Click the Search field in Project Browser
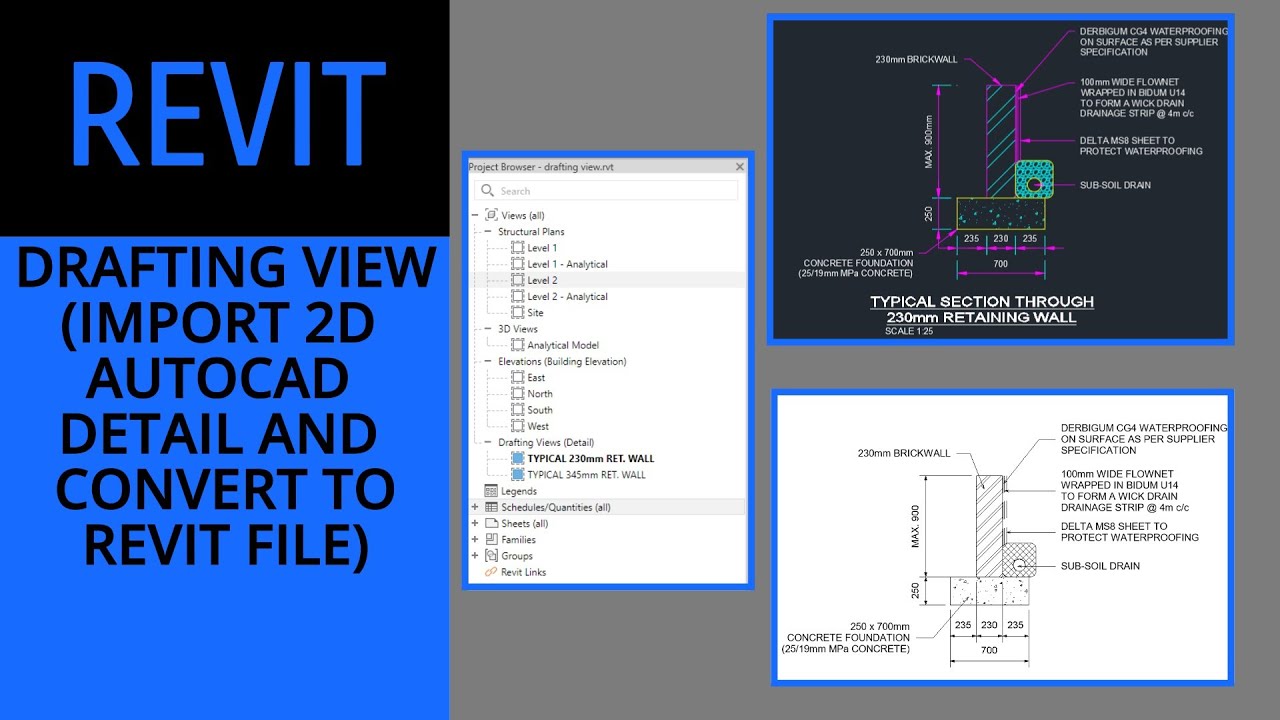Screen dimensions: 1280x720 pyautogui.click(x=607, y=191)
